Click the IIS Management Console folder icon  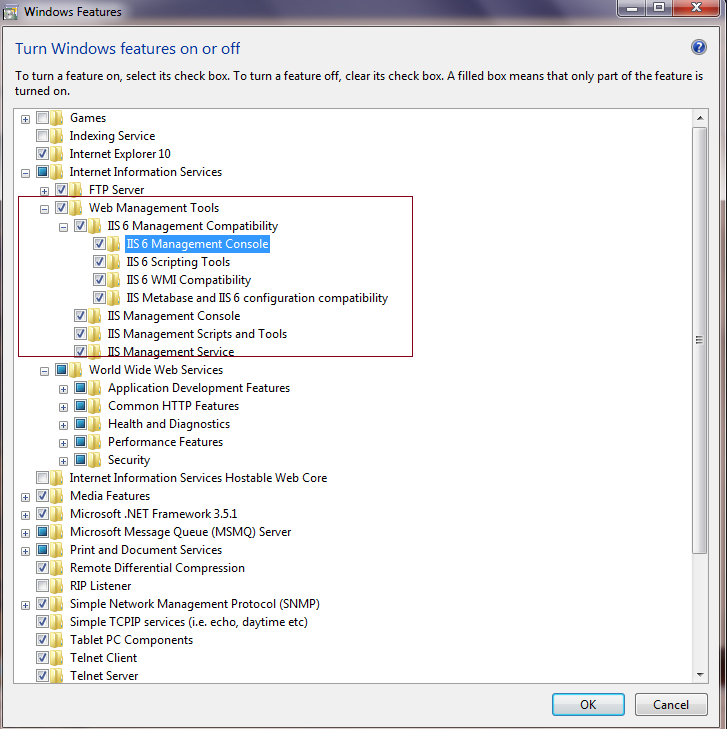point(95,316)
